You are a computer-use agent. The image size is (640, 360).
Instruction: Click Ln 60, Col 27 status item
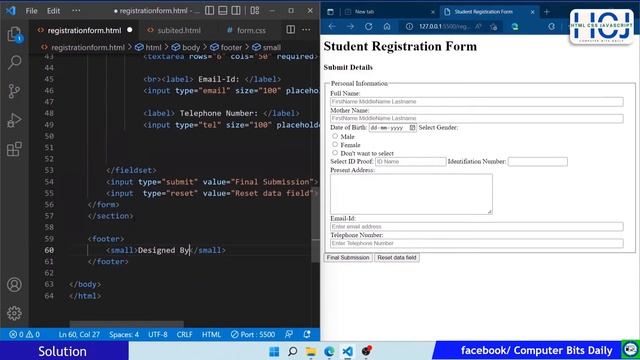click(x=79, y=334)
